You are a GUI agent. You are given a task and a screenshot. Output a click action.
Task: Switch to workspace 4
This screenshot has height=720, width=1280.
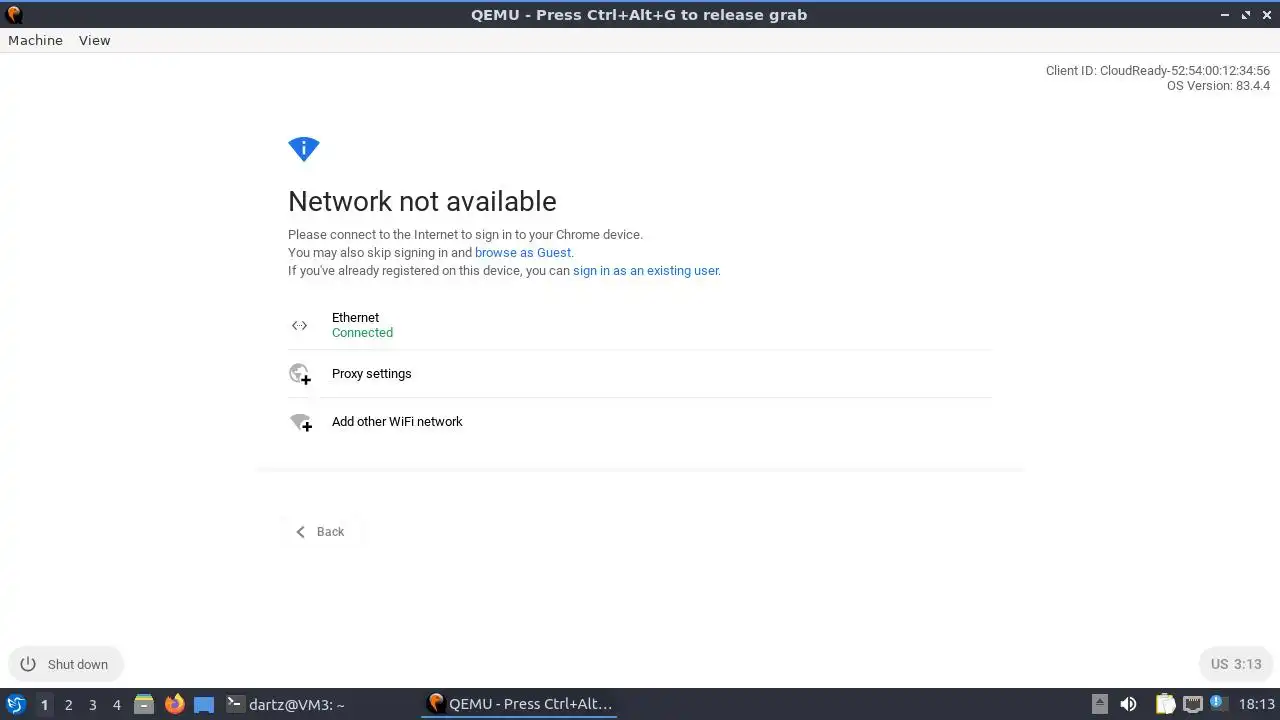[x=116, y=705]
